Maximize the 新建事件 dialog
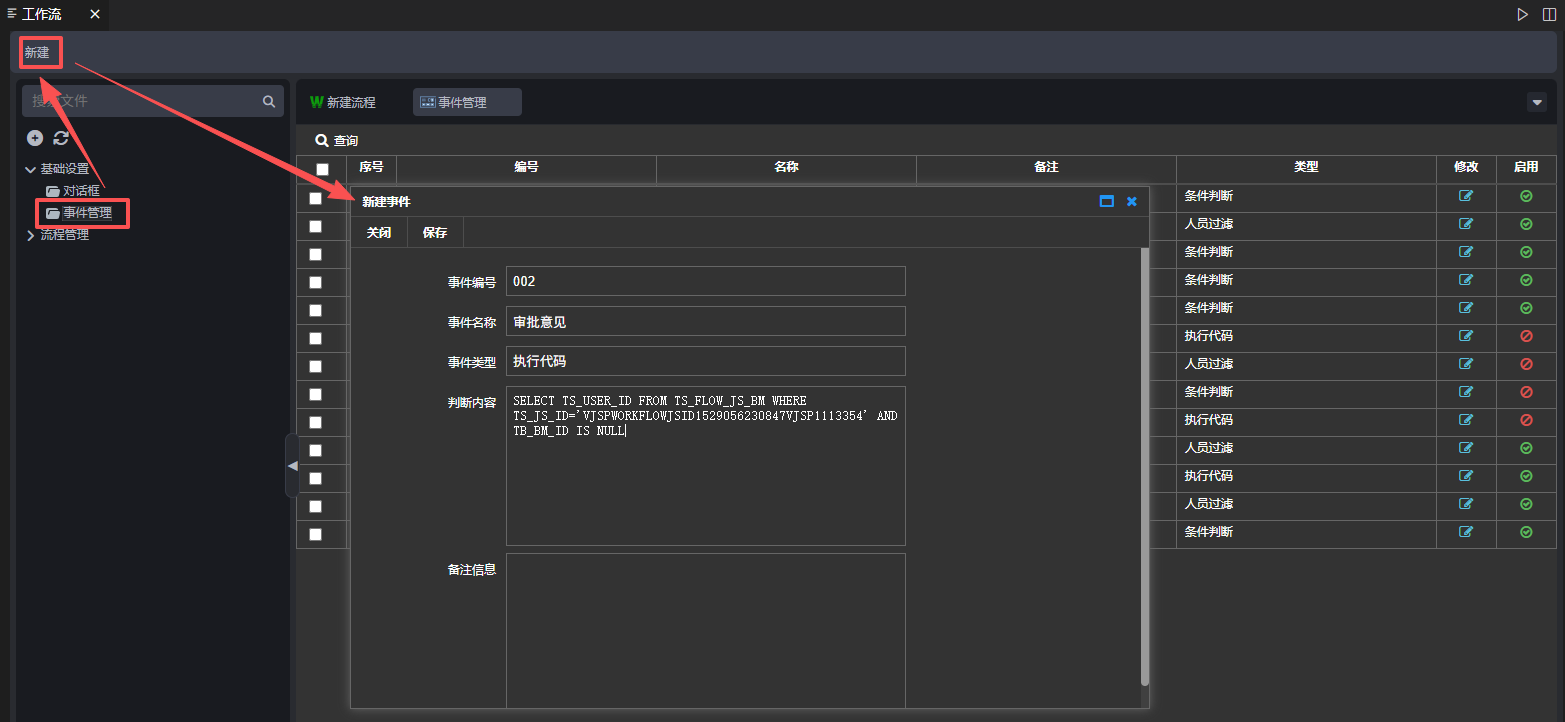The image size is (1565, 722). pyautogui.click(x=1106, y=201)
